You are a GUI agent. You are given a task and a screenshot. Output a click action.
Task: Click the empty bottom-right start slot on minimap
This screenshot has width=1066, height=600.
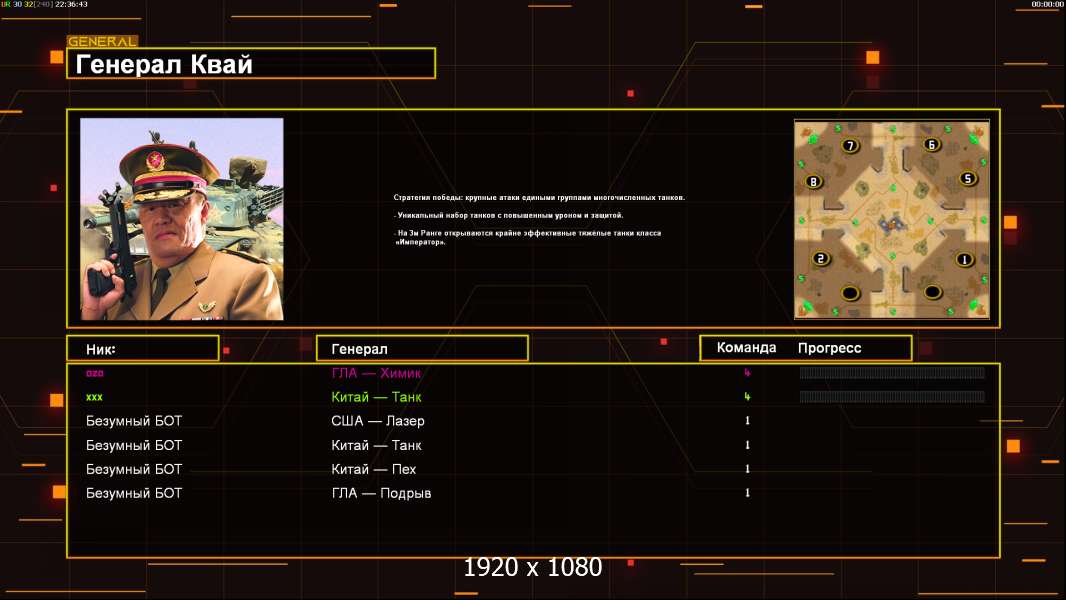932,292
